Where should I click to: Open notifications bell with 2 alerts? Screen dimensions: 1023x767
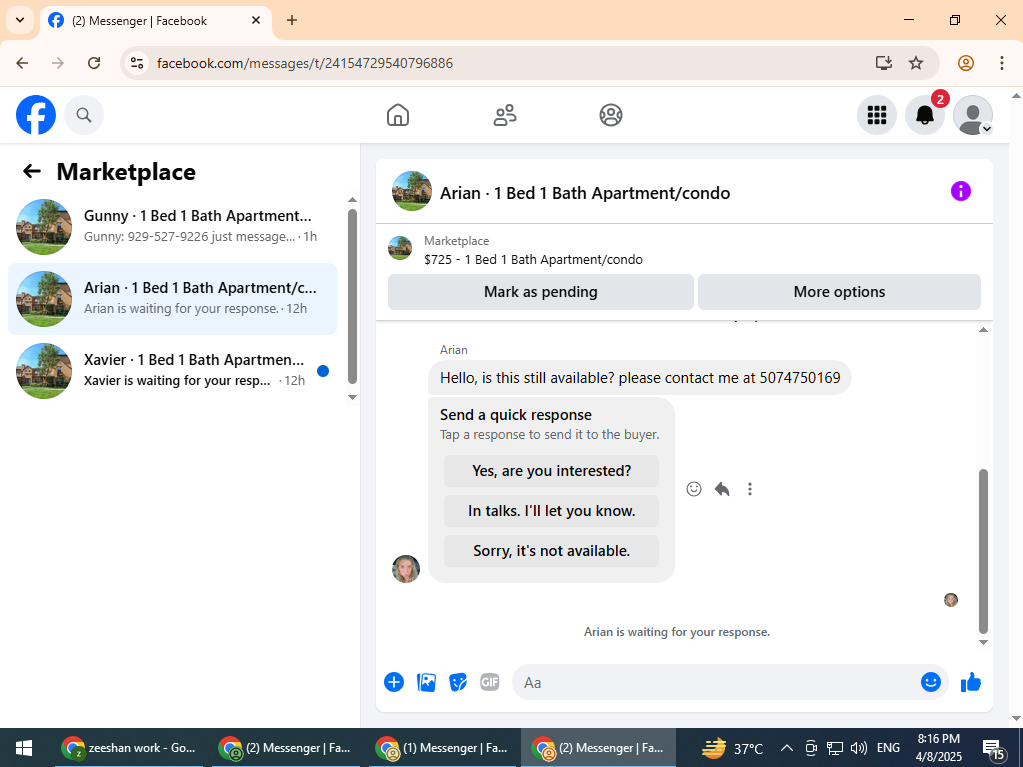924,115
